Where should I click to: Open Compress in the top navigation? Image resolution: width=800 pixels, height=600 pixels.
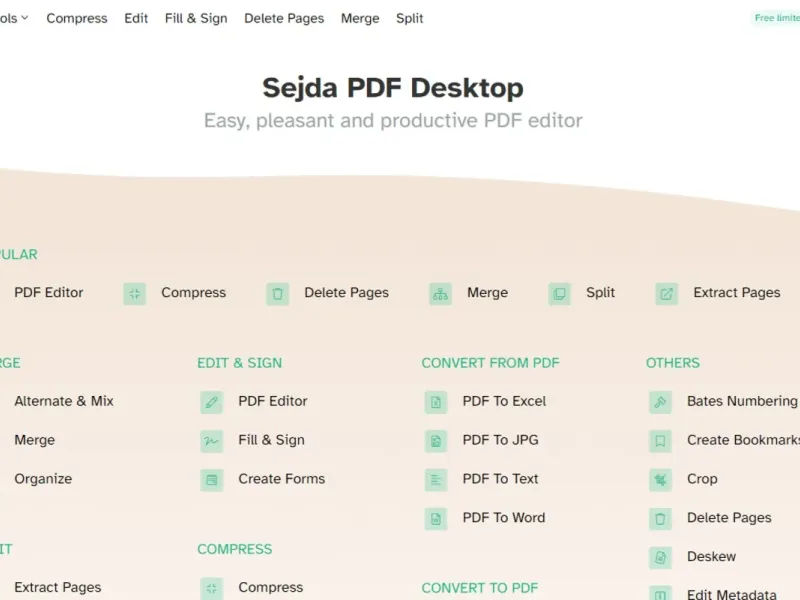pyautogui.click(x=77, y=18)
